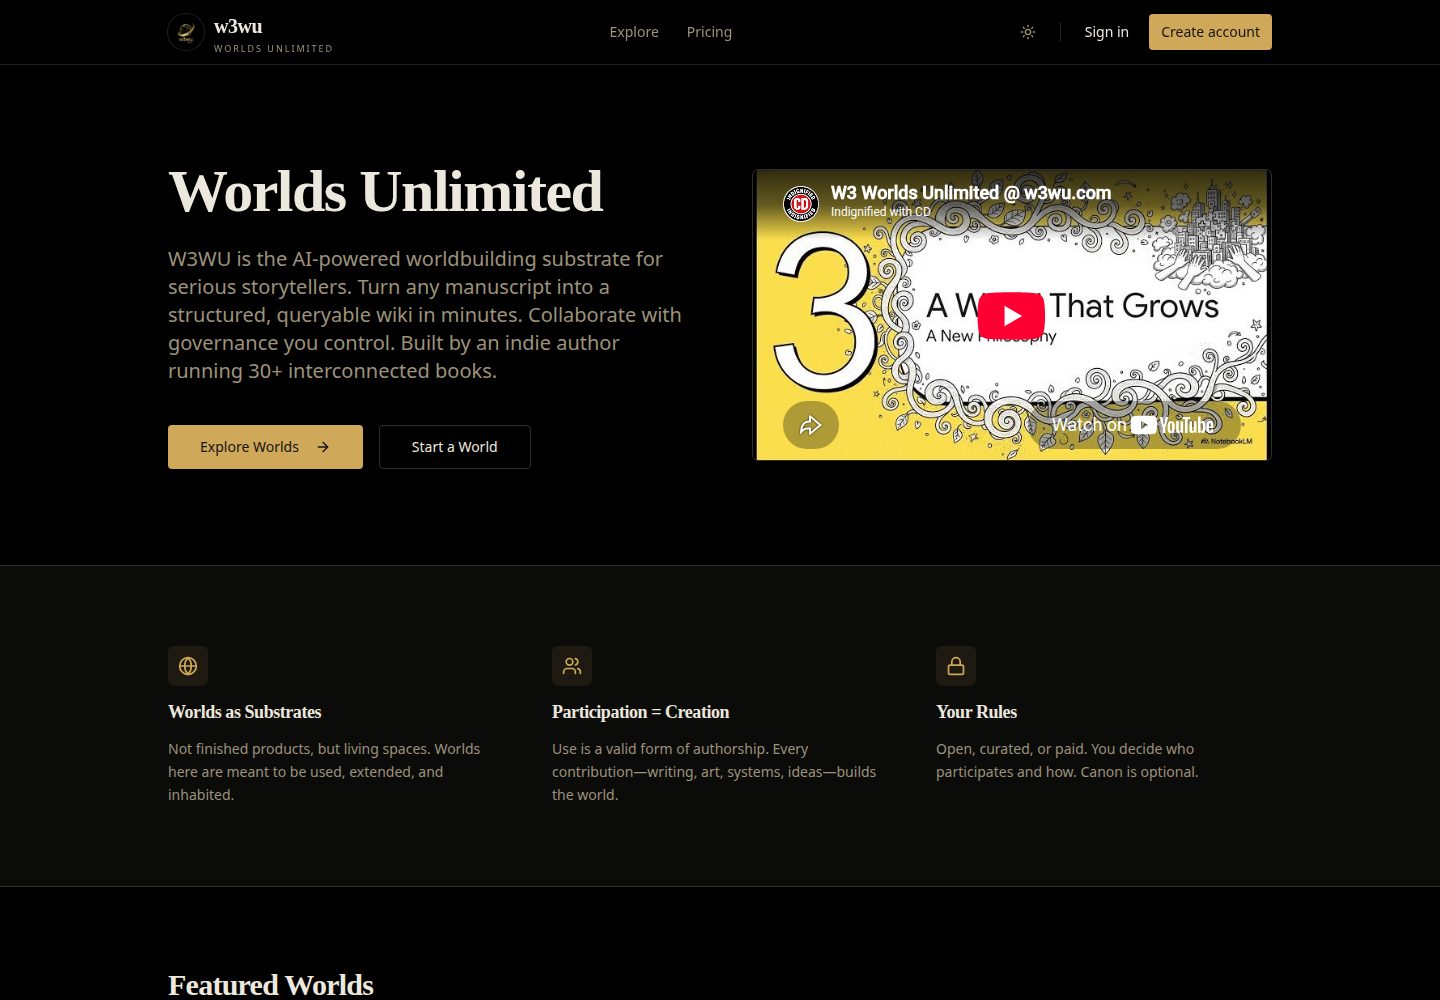Click the lock icon above Your Rules
Image resolution: width=1440 pixels, height=1000 pixels.
[x=956, y=666]
